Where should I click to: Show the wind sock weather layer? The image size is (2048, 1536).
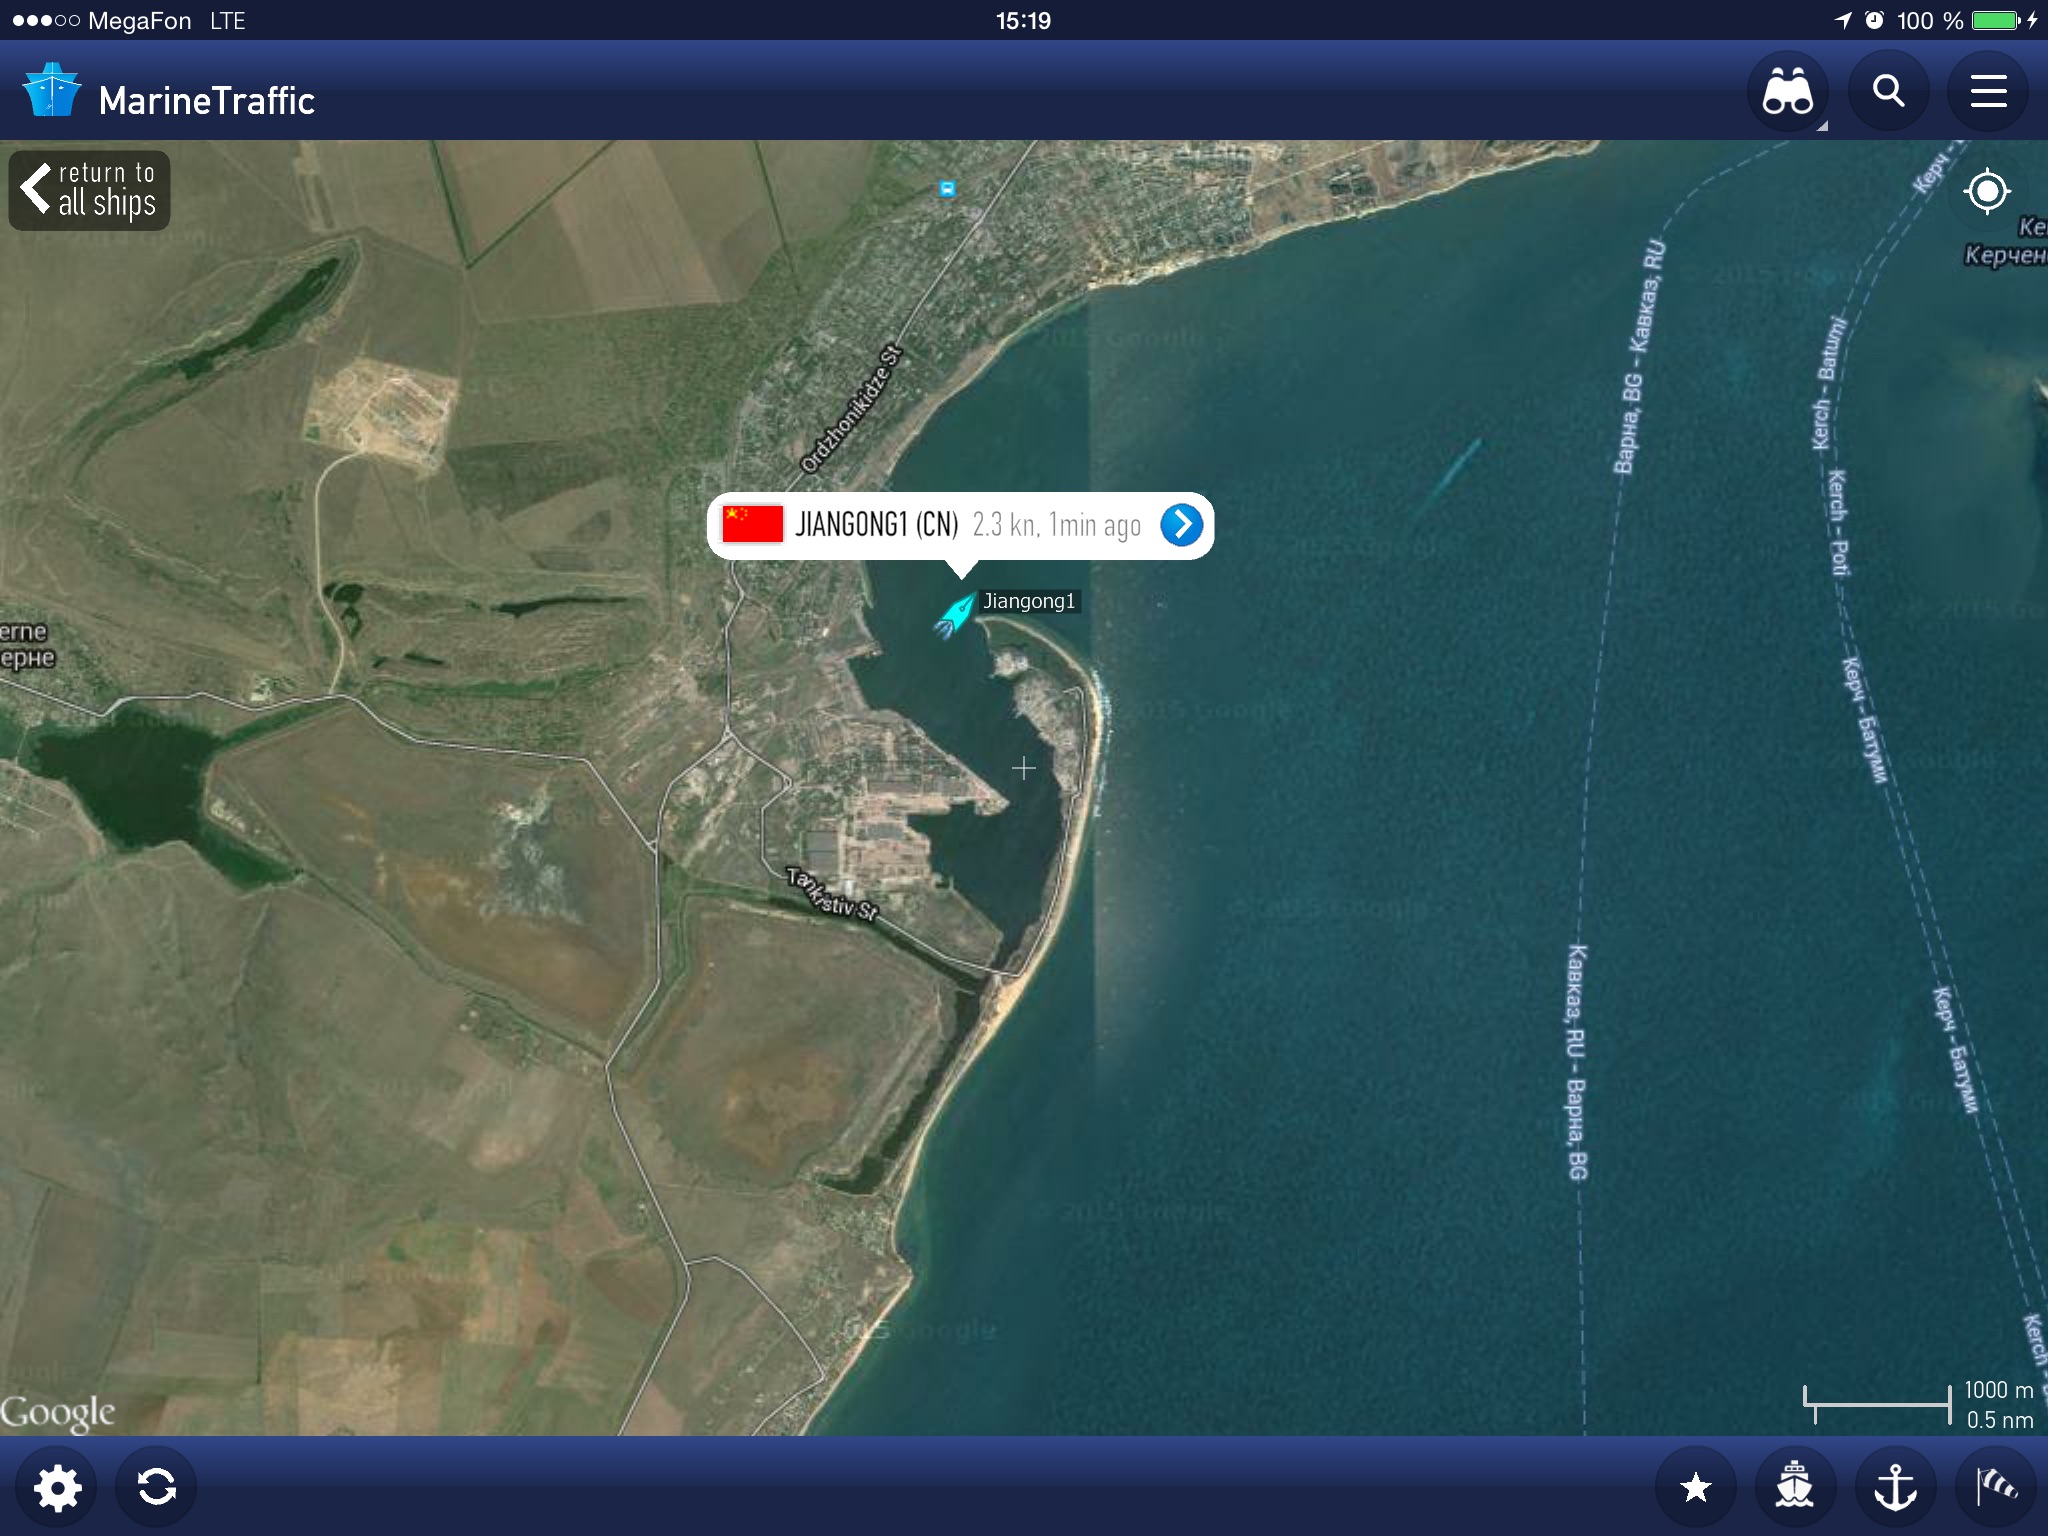1995,1487
